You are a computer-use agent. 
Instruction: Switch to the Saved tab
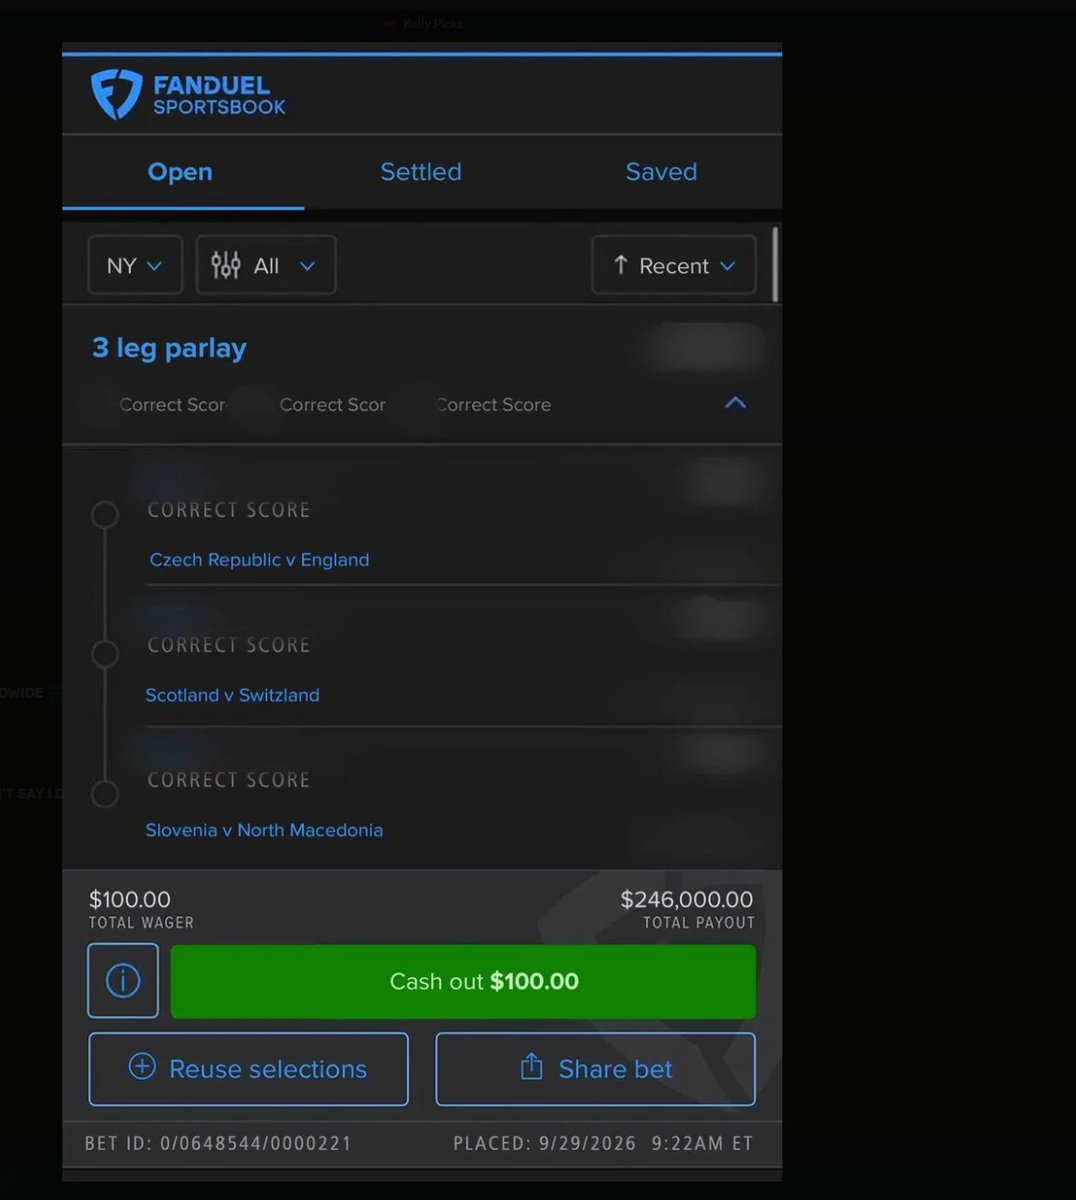point(661,172)
